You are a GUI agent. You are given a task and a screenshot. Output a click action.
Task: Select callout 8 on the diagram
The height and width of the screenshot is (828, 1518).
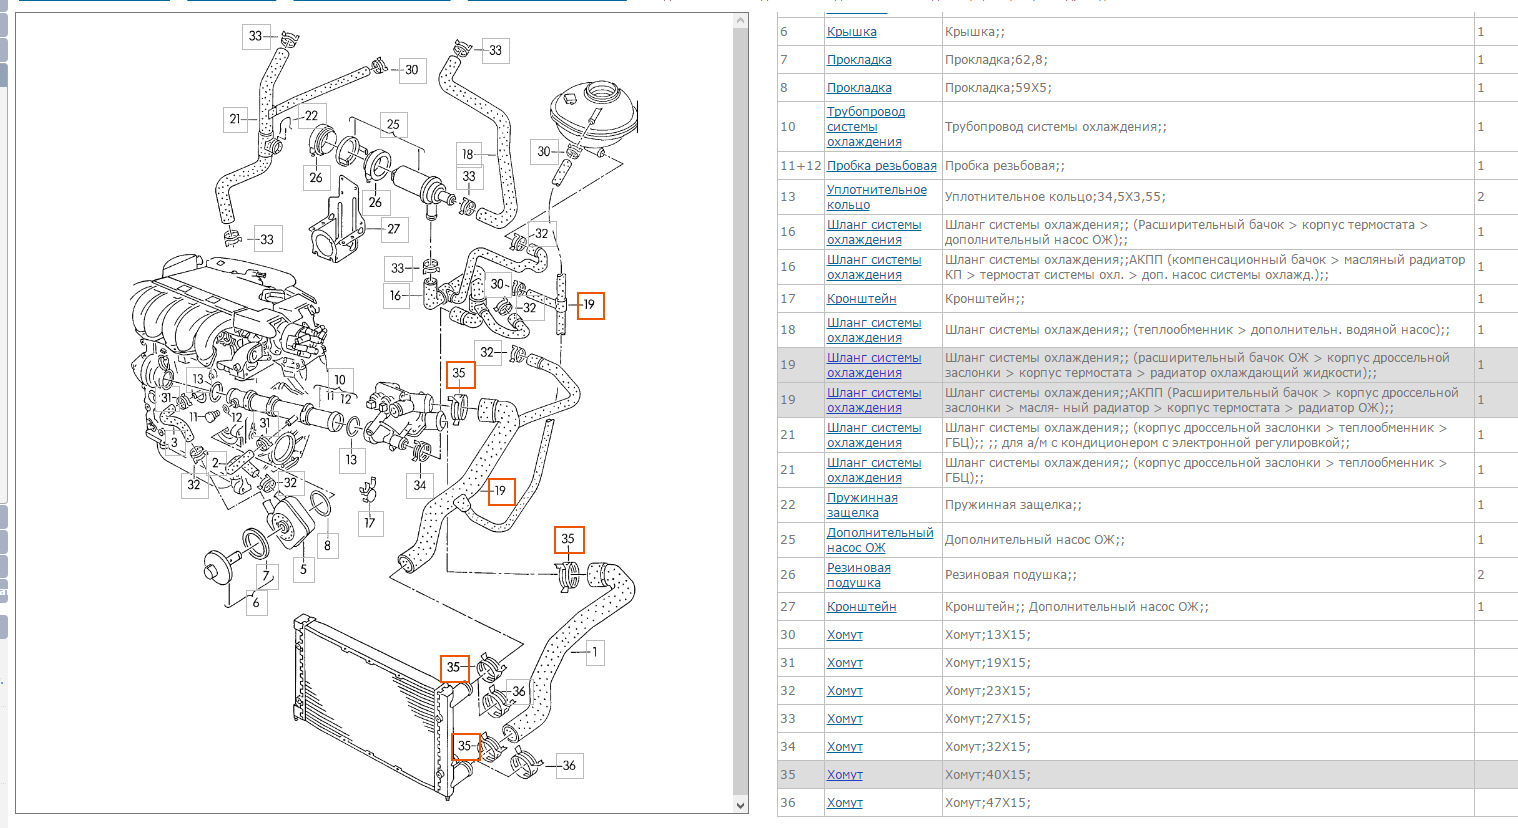click(327, 546)
